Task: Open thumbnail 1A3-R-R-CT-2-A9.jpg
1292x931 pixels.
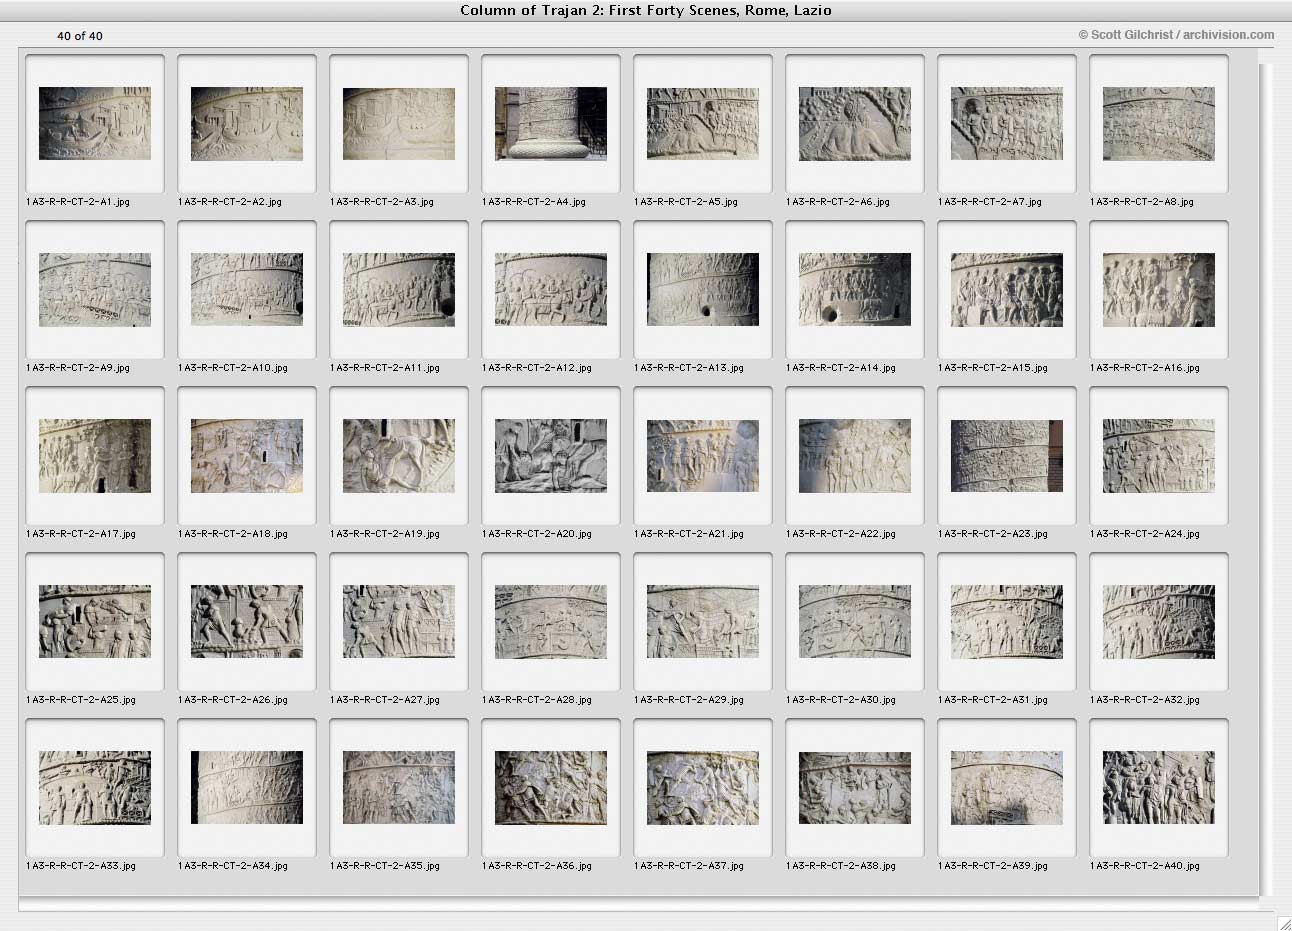Action: tap(95, 289)
